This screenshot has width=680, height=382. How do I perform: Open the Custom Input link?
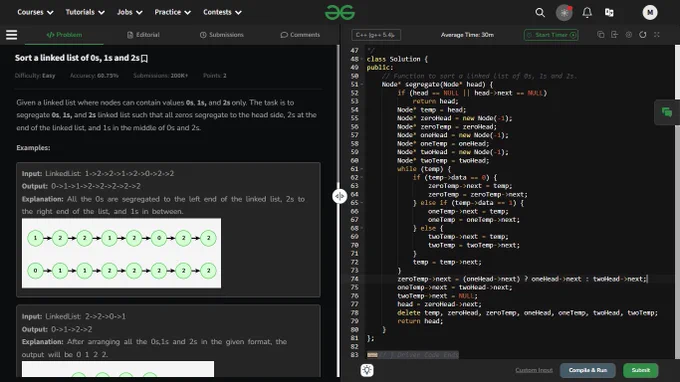click(x=534, y=370)
